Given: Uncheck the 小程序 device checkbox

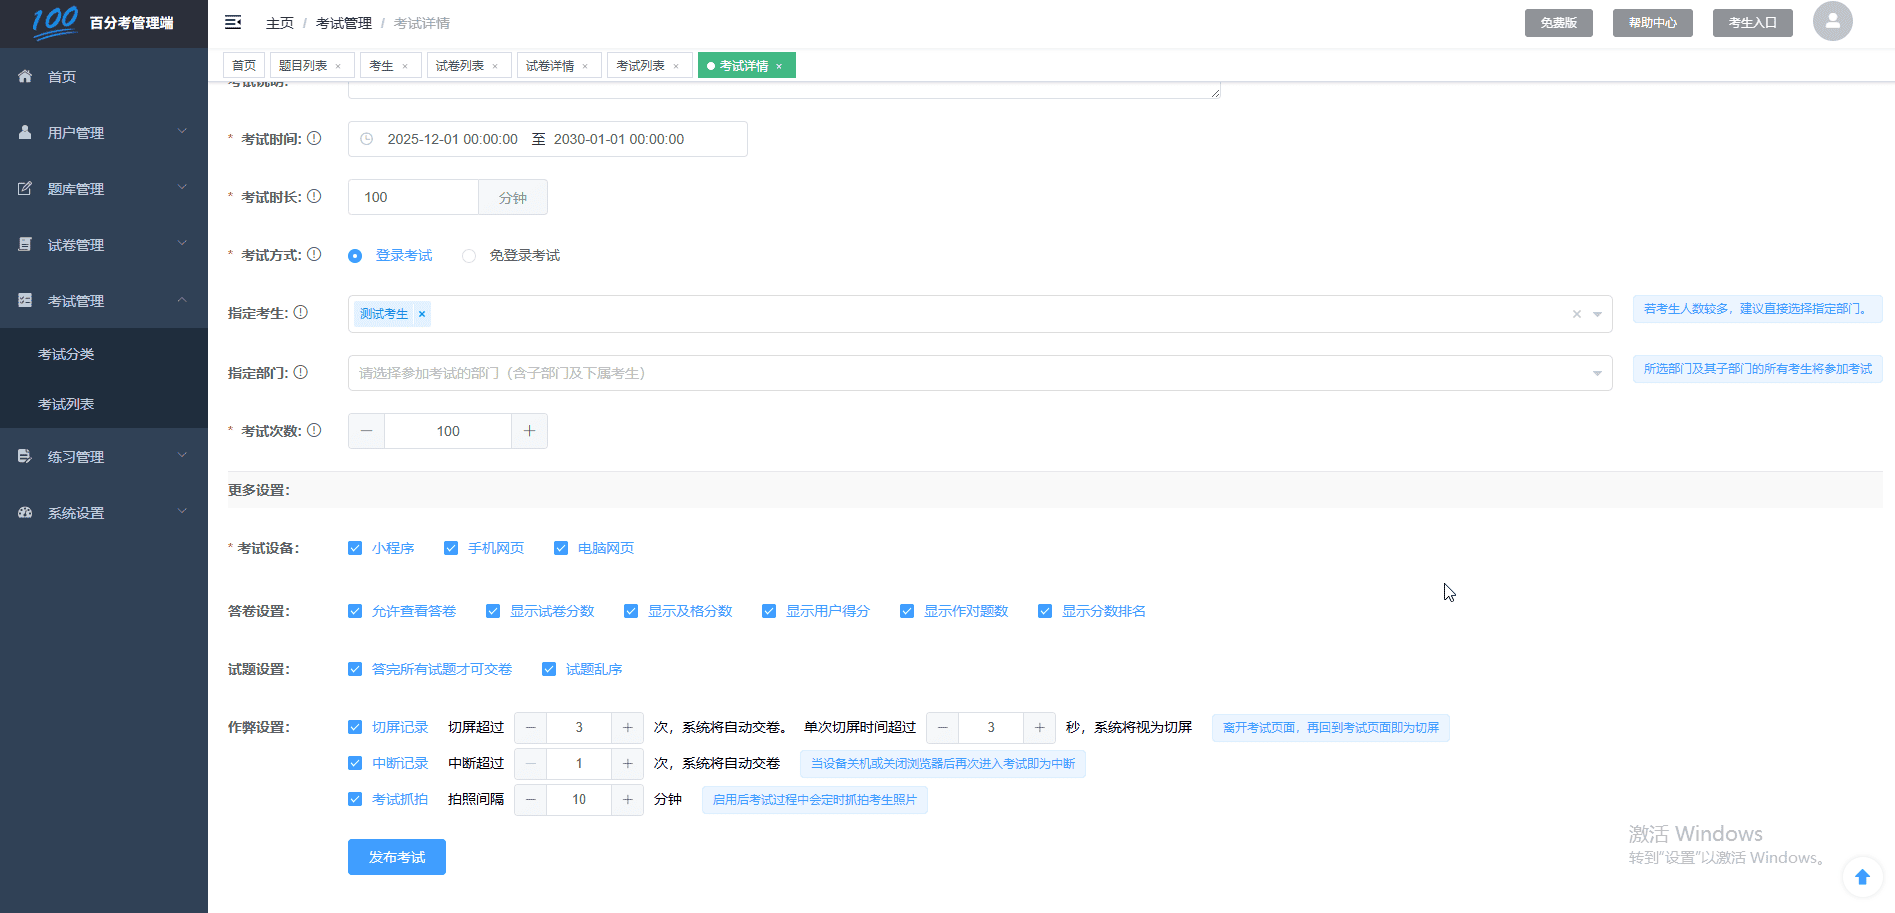Looking at the screenshot, I should click(355, 548).
